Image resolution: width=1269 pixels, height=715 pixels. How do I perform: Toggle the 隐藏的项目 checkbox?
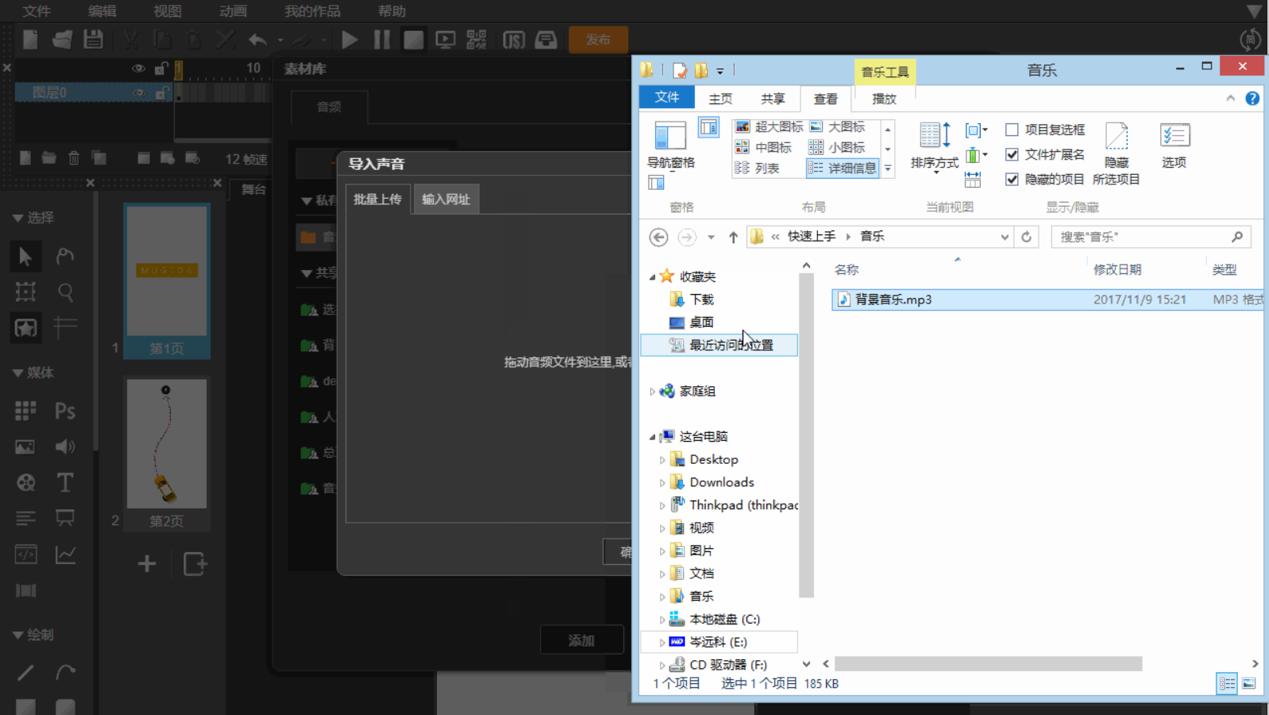click(1012, 180)
